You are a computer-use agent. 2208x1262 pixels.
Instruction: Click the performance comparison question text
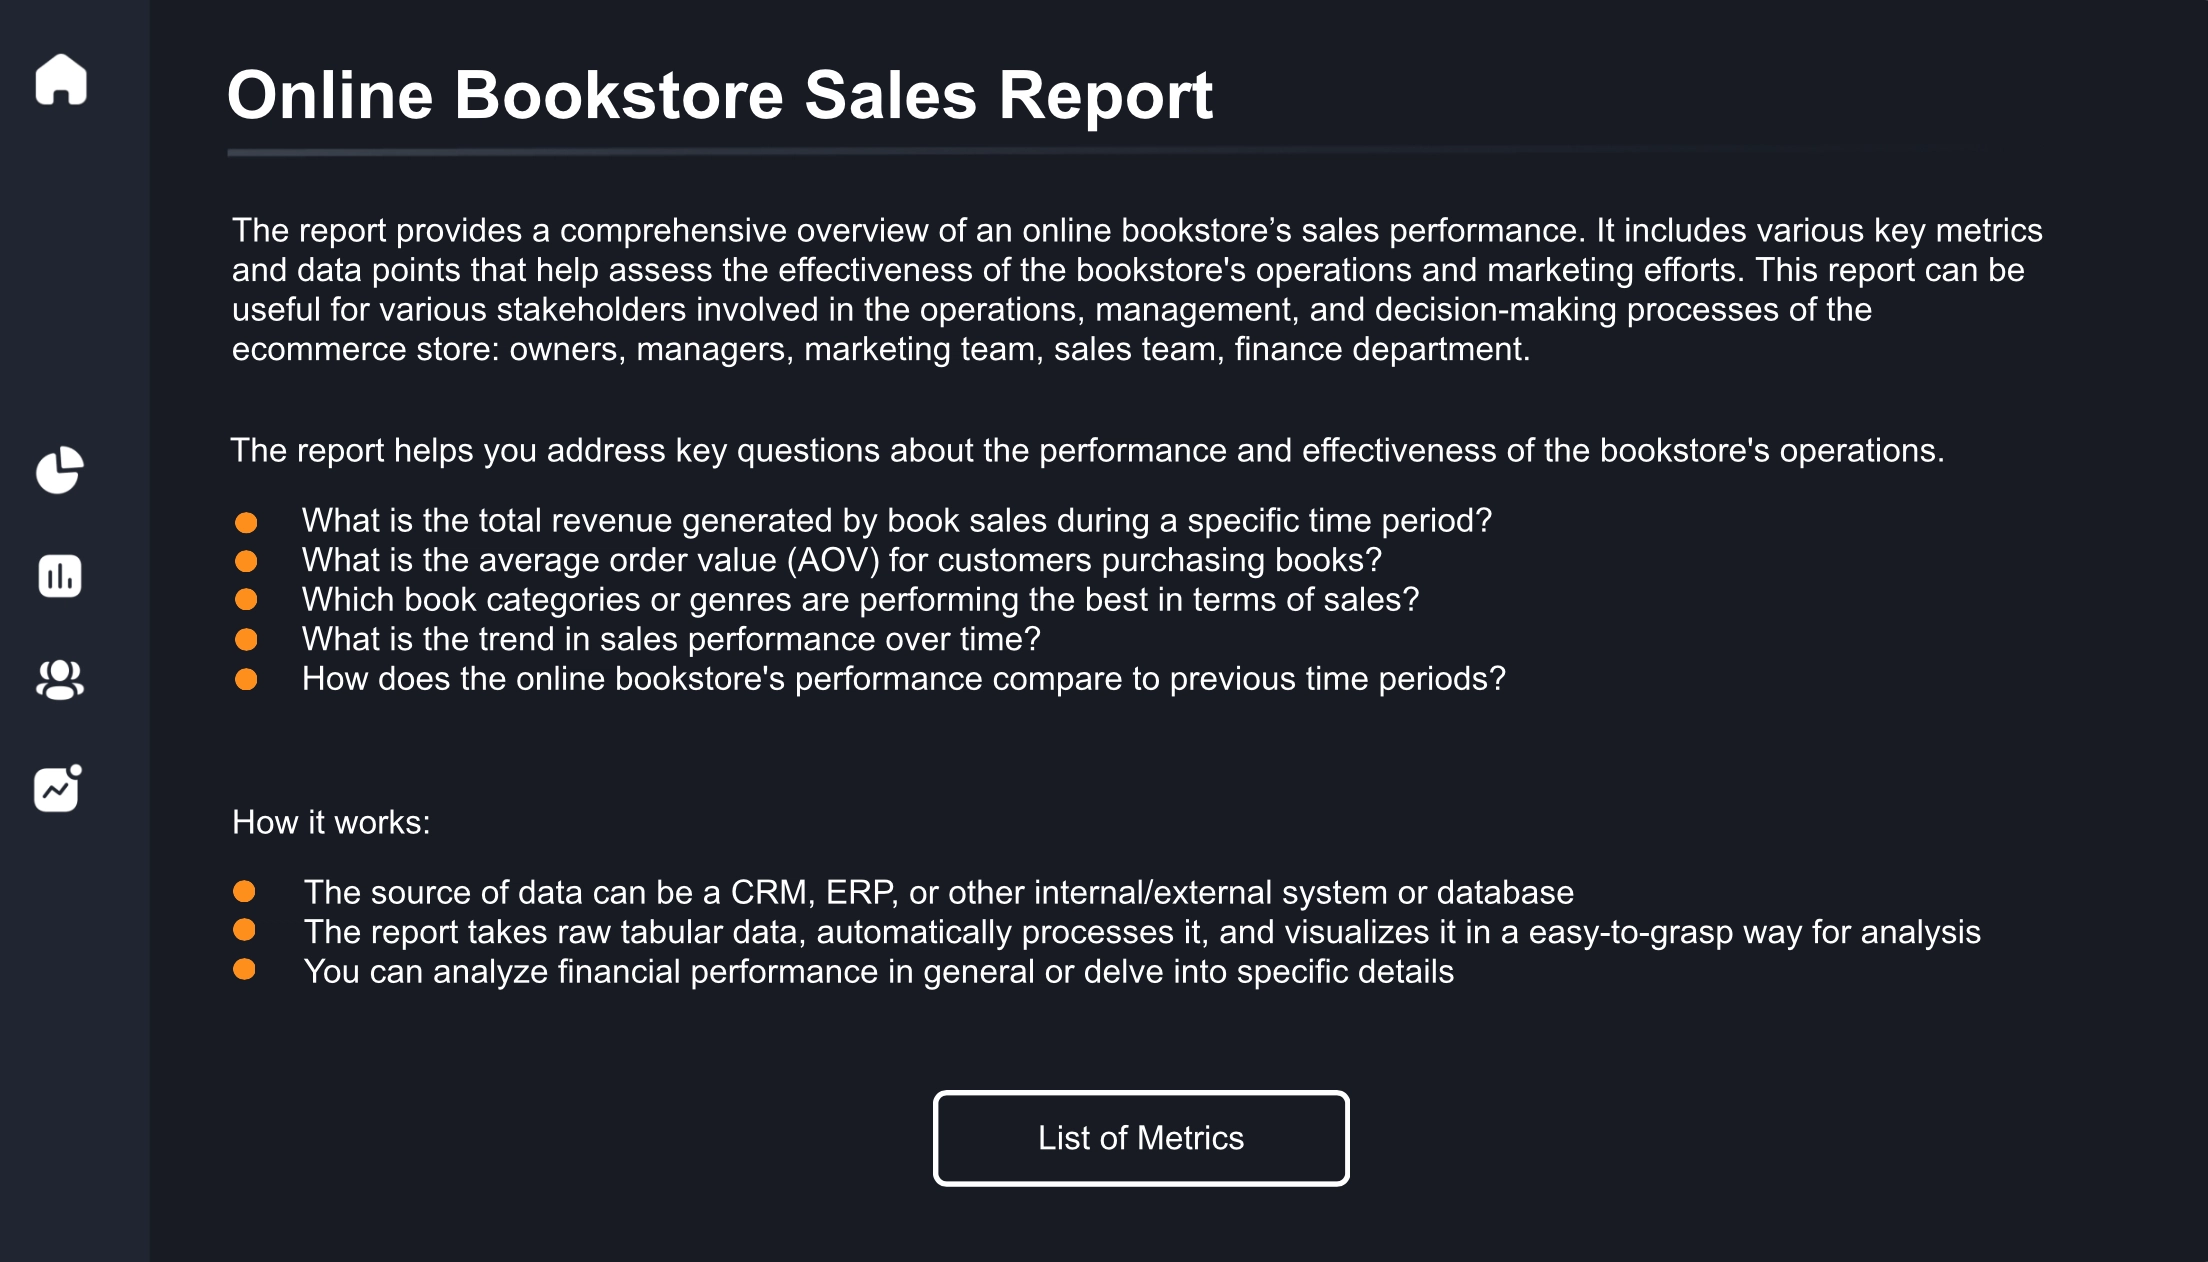click(x=903, y=678)
